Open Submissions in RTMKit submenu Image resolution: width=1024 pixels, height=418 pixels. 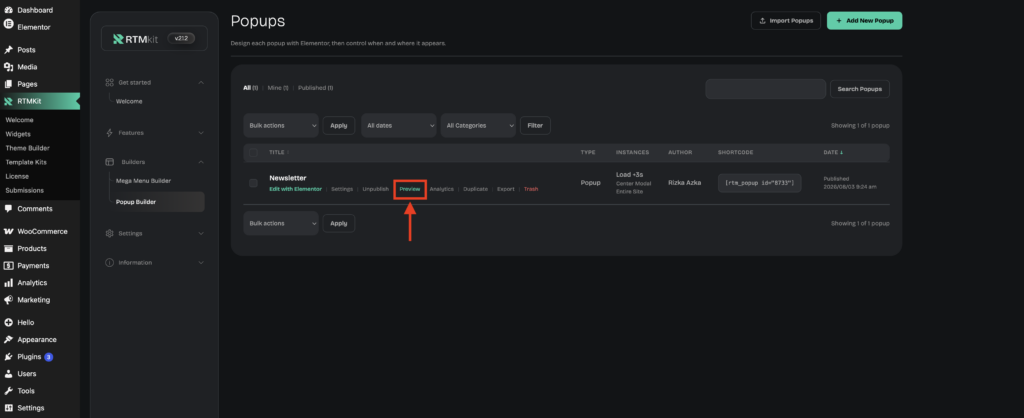[25, 191]
